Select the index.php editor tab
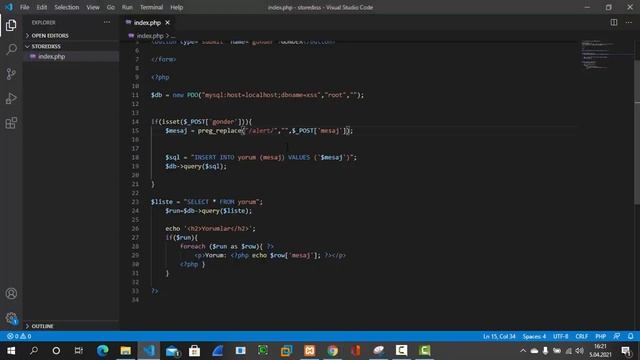 click(x=147, y=22)
